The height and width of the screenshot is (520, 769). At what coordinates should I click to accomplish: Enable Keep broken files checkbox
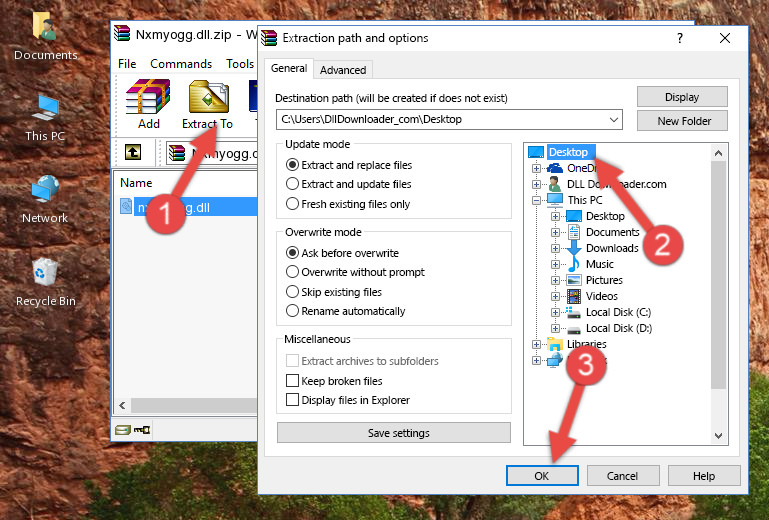coord(292,381)
